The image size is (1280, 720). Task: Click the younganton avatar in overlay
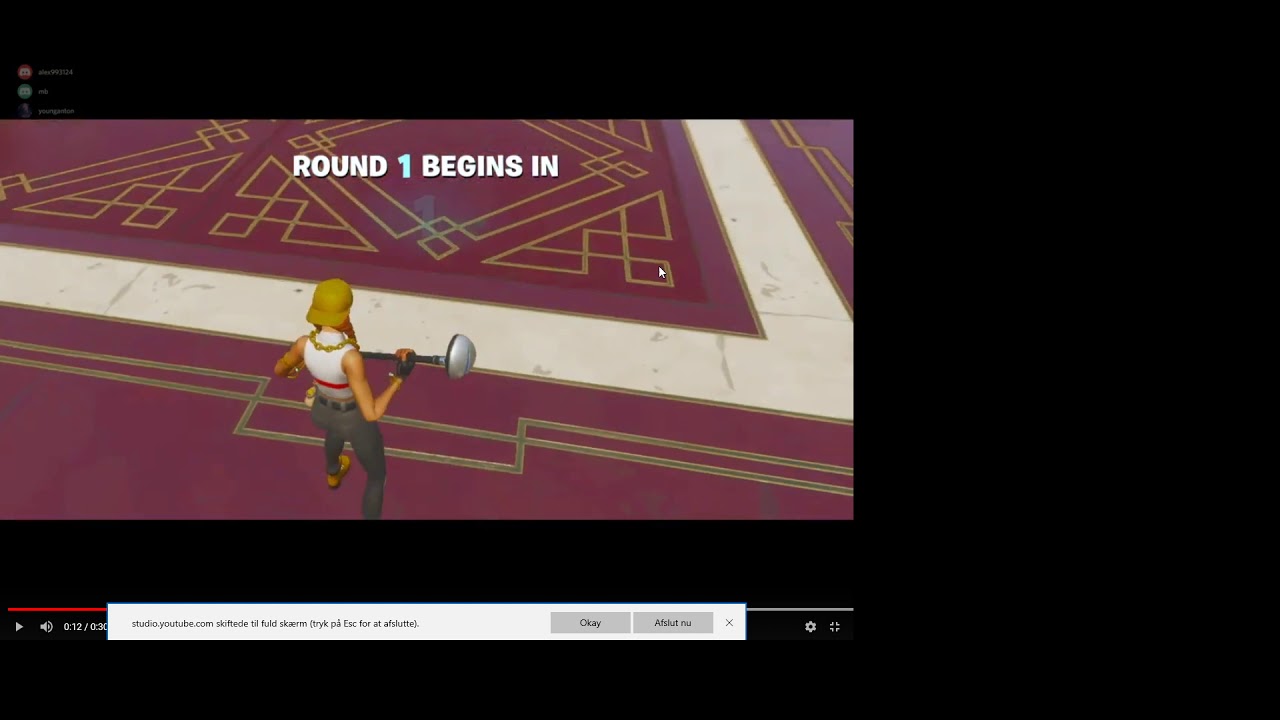25,110
